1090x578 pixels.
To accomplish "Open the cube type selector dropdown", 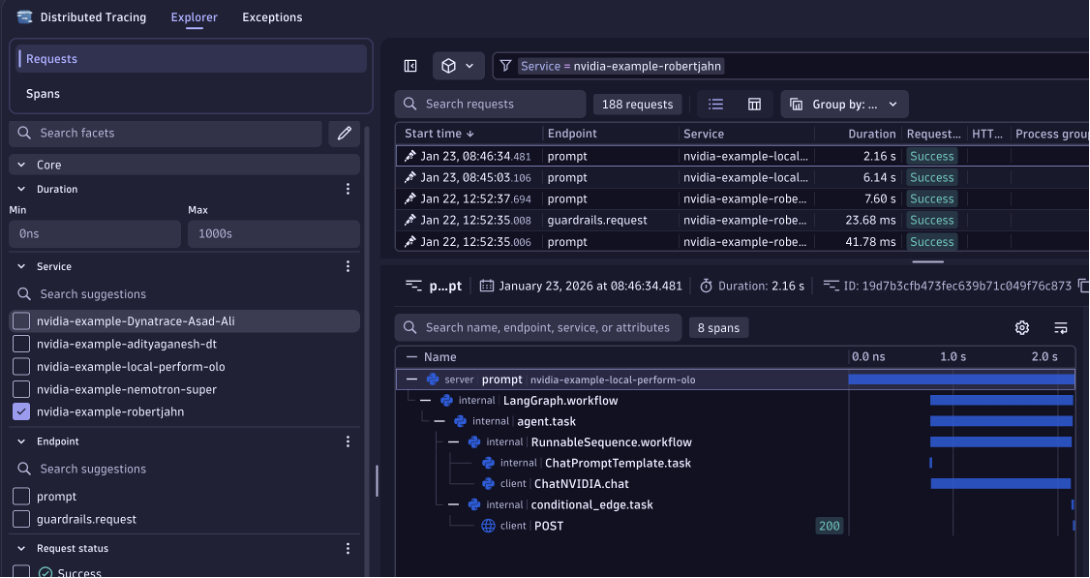I will pos(458,66).
